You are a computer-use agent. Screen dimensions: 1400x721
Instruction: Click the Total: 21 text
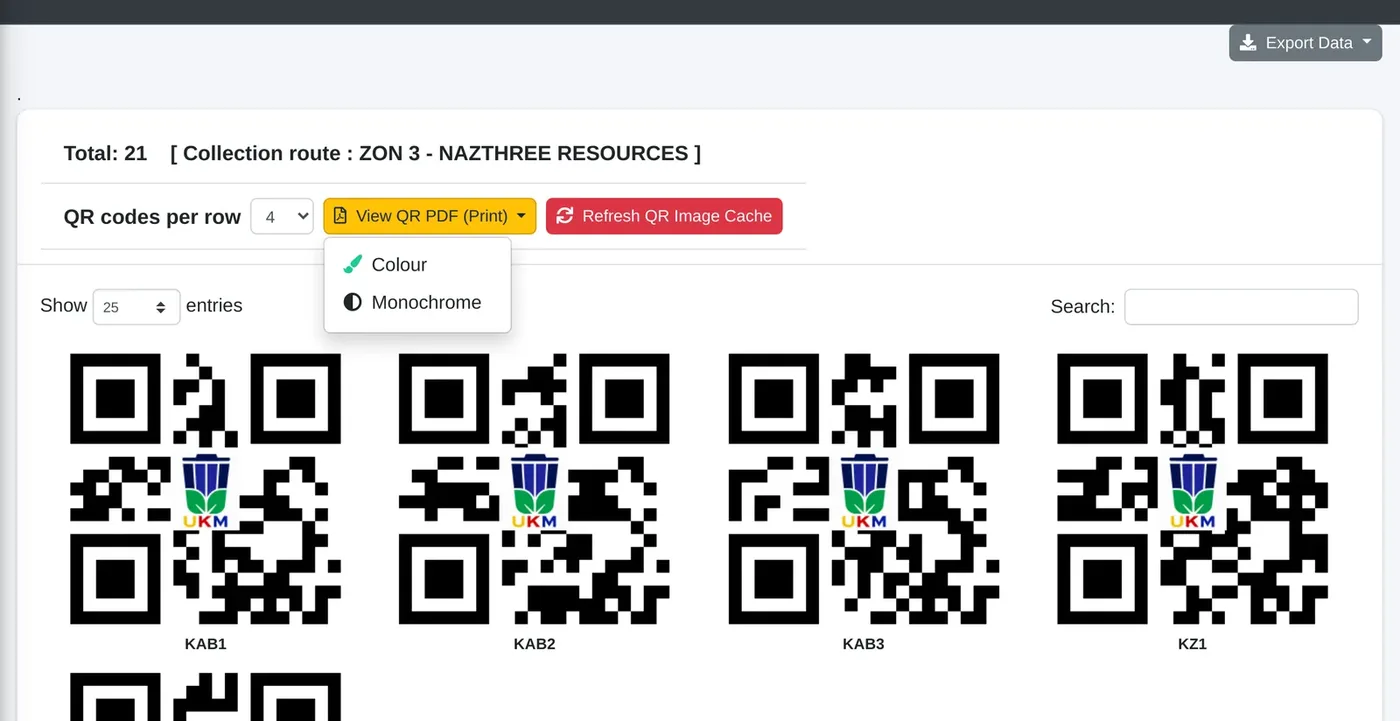tap(105, 153)
